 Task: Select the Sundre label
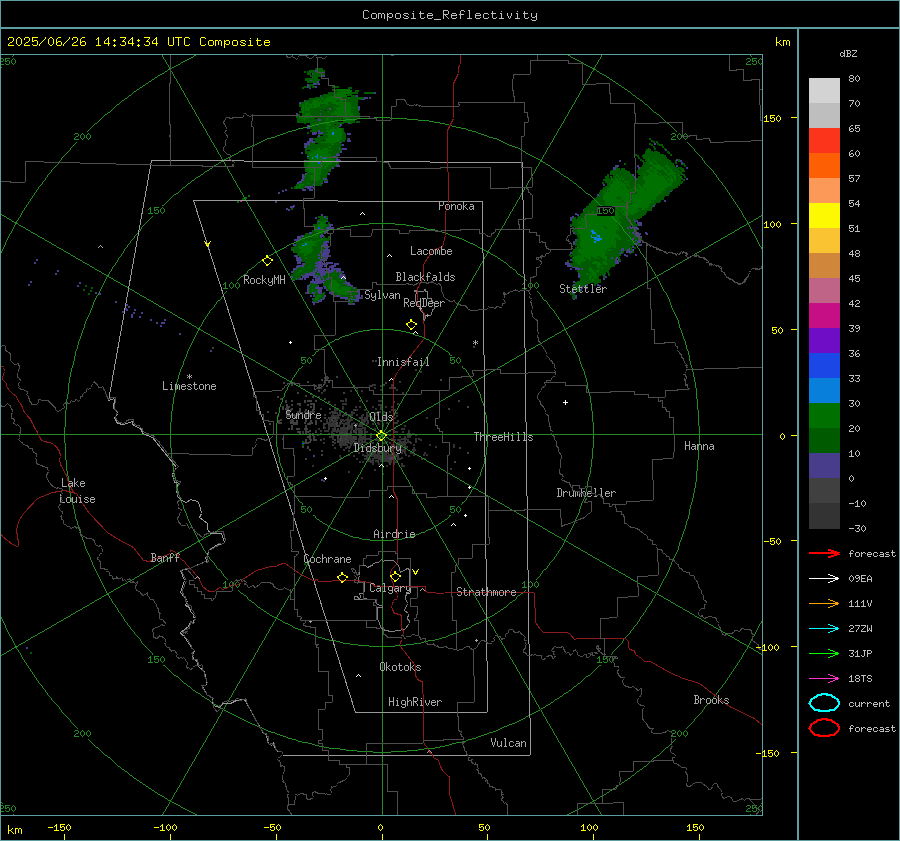click(303, 415)
